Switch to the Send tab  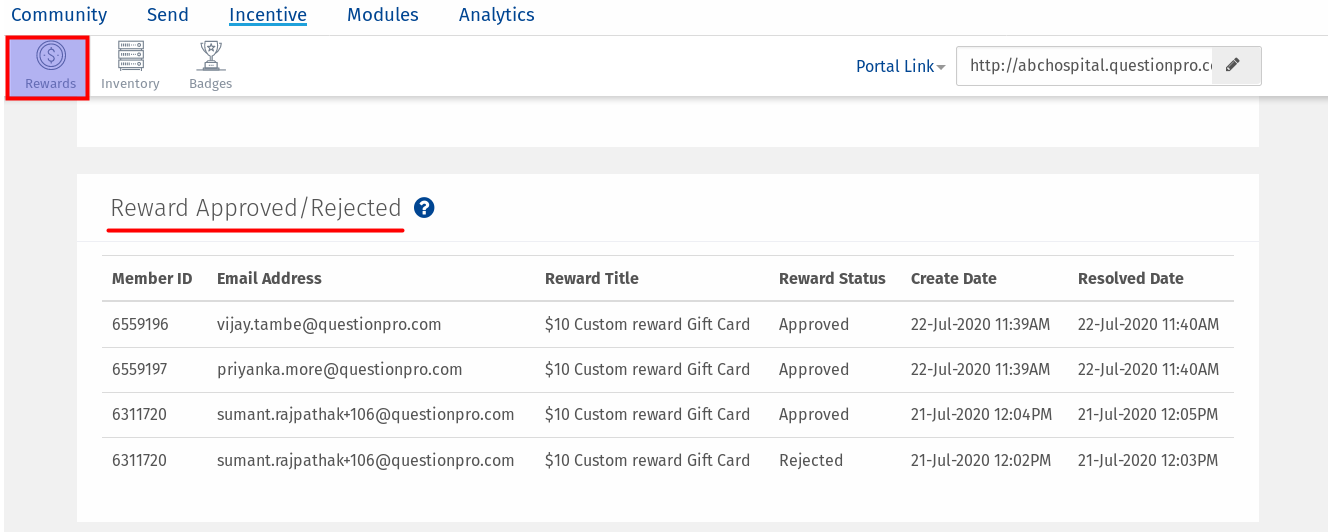click(x=167, y=15)
